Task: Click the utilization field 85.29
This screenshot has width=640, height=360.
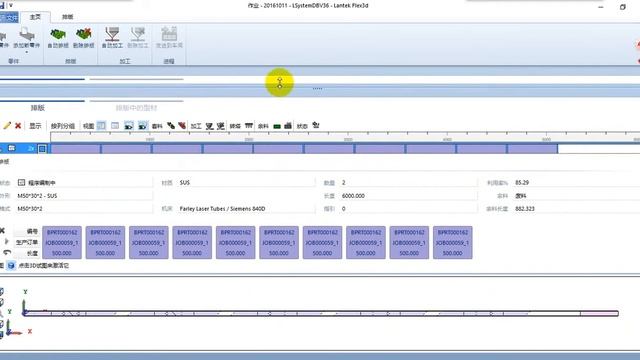Action: (576, 182)
